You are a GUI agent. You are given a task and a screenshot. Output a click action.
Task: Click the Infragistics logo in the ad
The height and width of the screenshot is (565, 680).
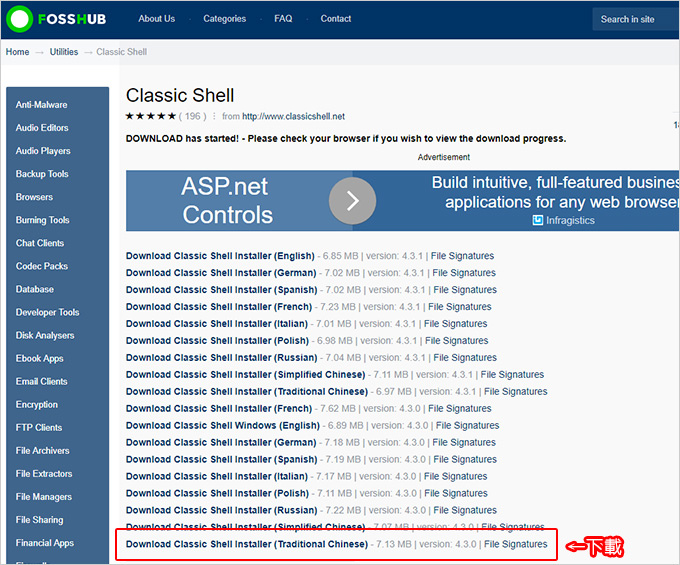pyautogui.click(x=563, y=220)
